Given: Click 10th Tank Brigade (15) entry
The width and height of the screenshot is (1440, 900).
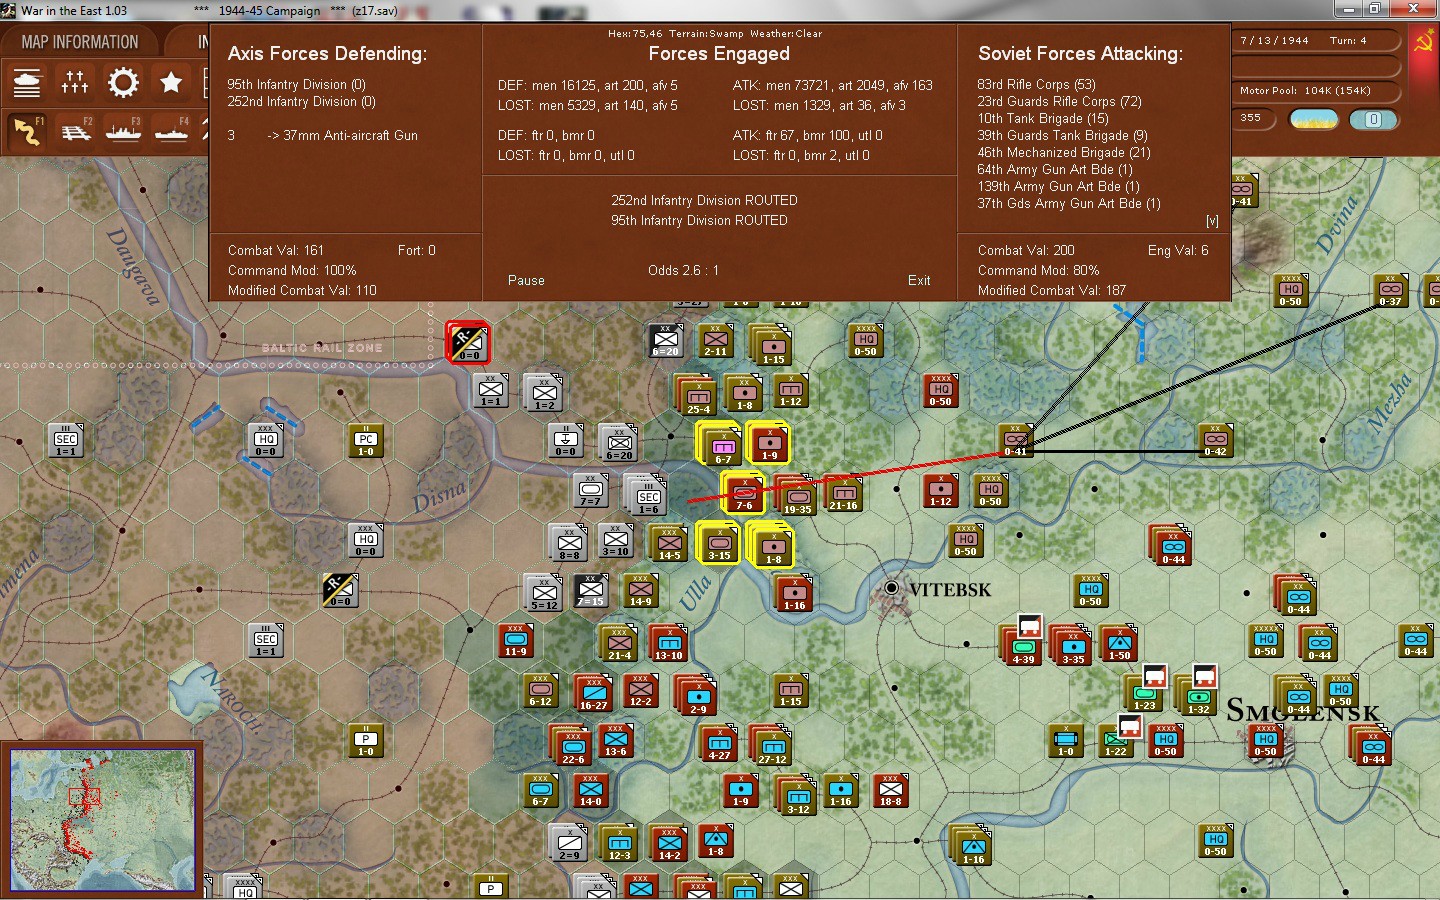Looking at the screenshot, I should pyautogui.click(x=1043, y=119).
